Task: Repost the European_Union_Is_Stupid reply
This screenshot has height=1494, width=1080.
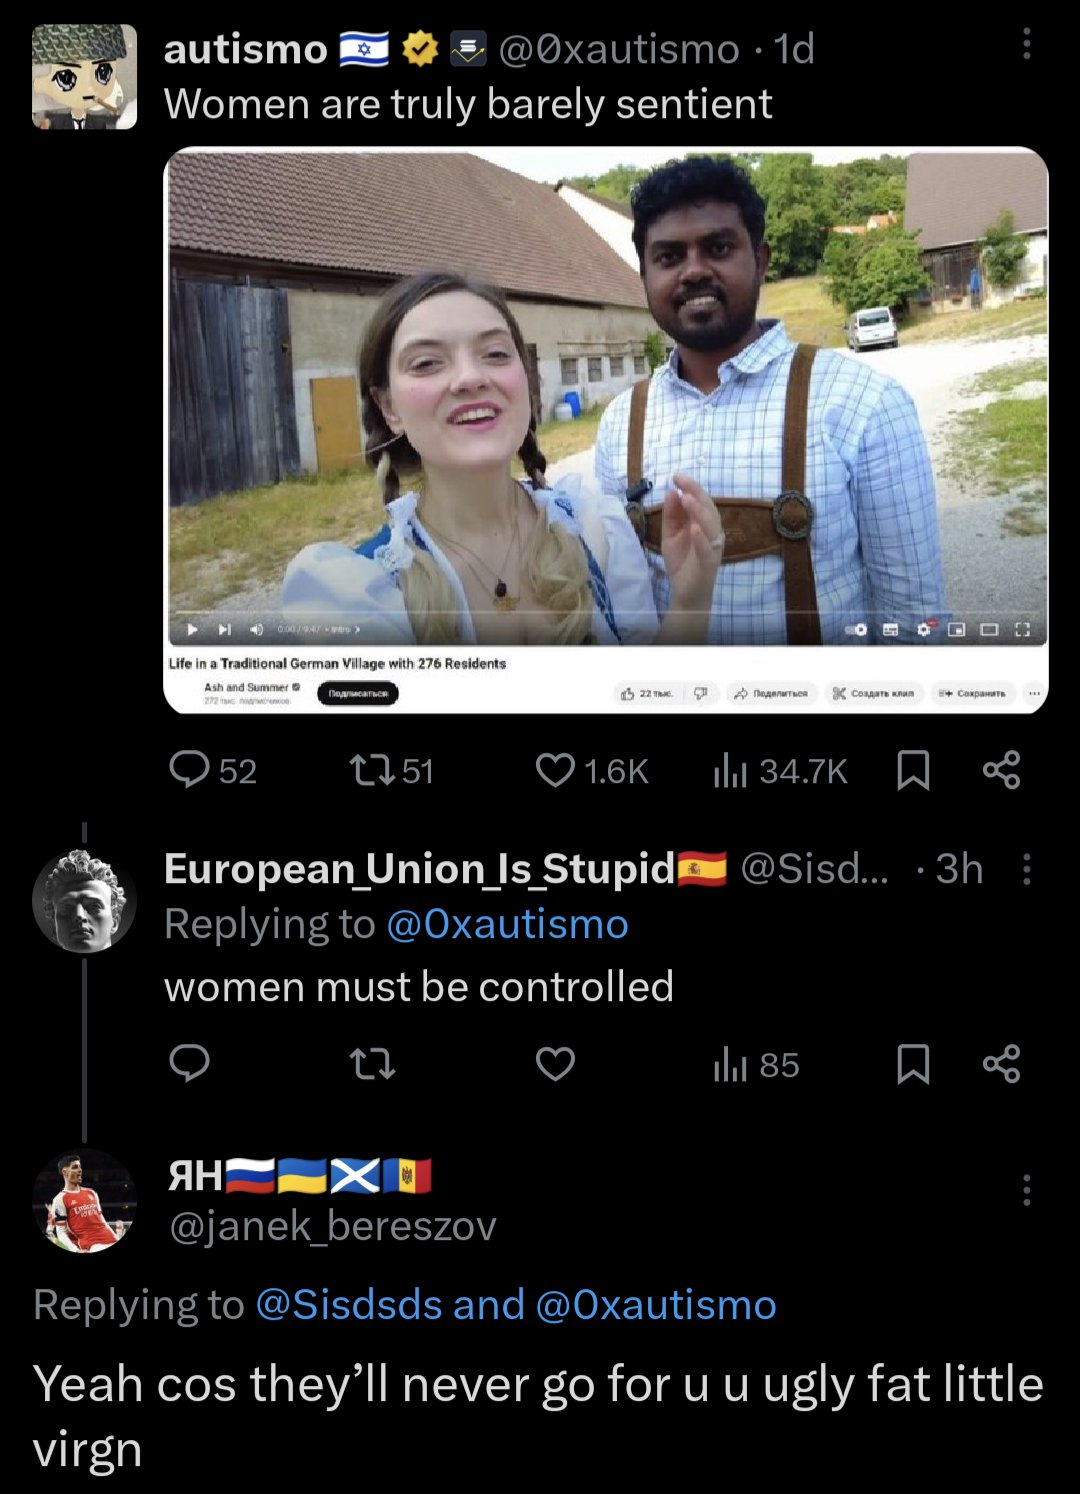Action: (372, 1063)
